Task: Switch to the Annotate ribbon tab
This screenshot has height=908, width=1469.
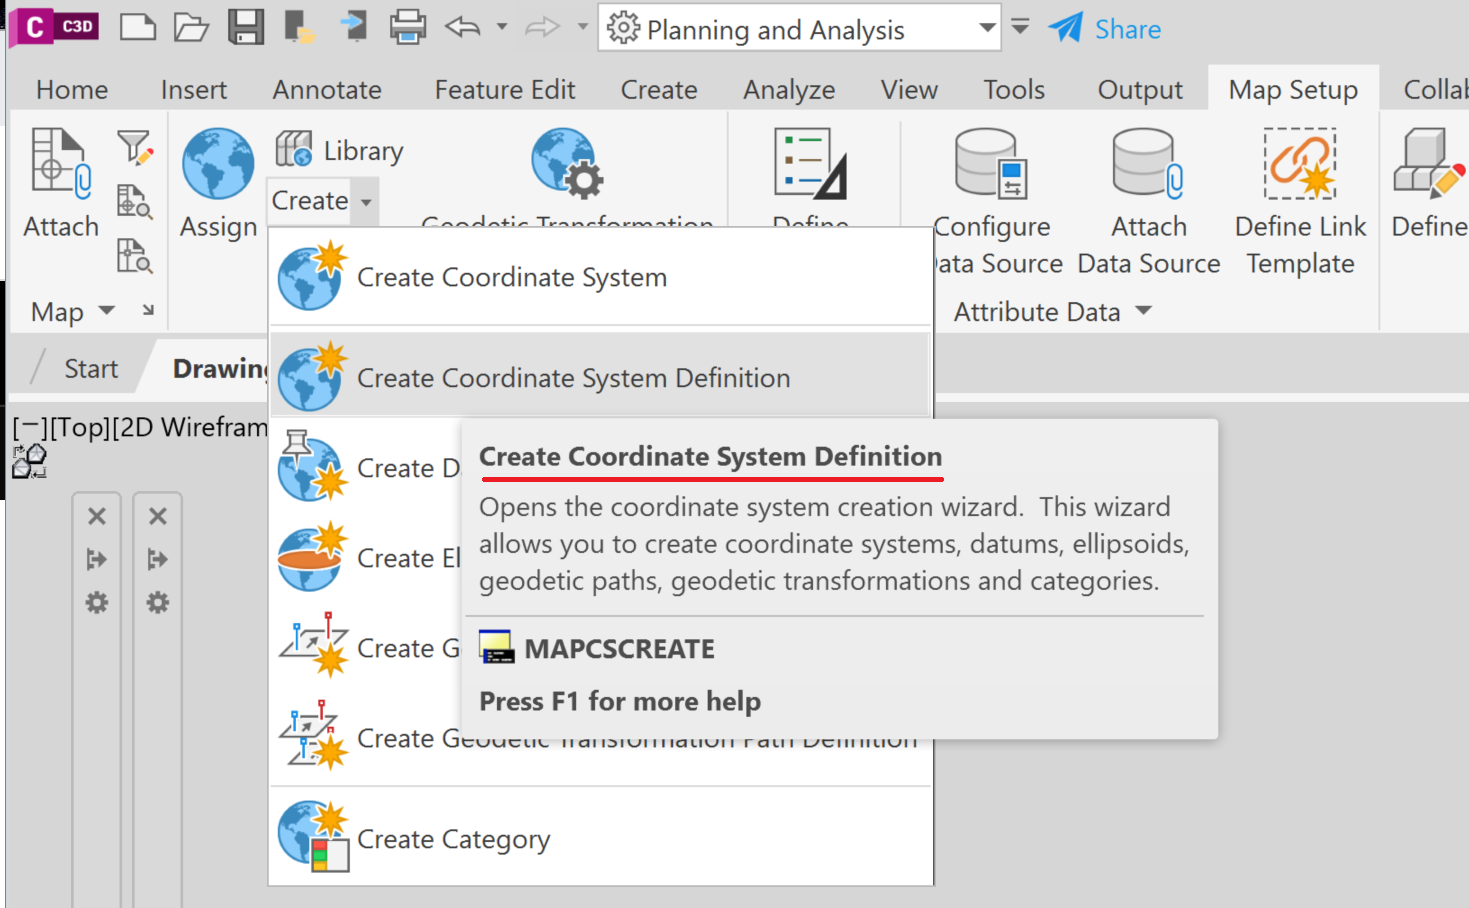Action: coord(327,90)
